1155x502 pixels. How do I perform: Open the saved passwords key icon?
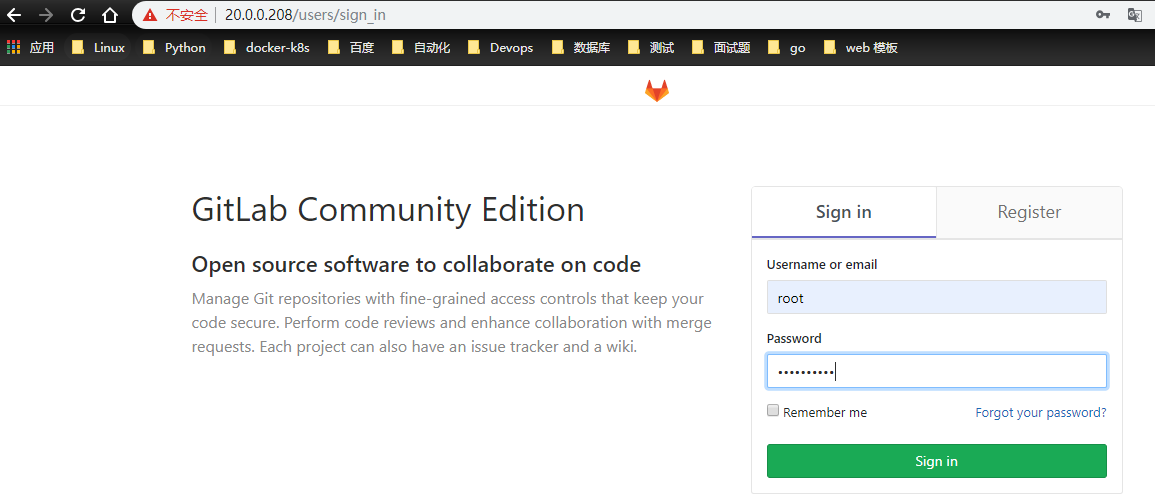[1103, 15]
